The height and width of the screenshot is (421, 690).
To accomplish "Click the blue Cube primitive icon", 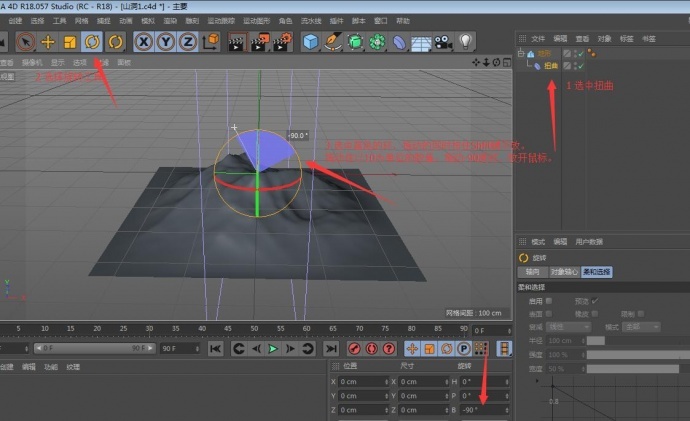I will [x=311, y=42].
